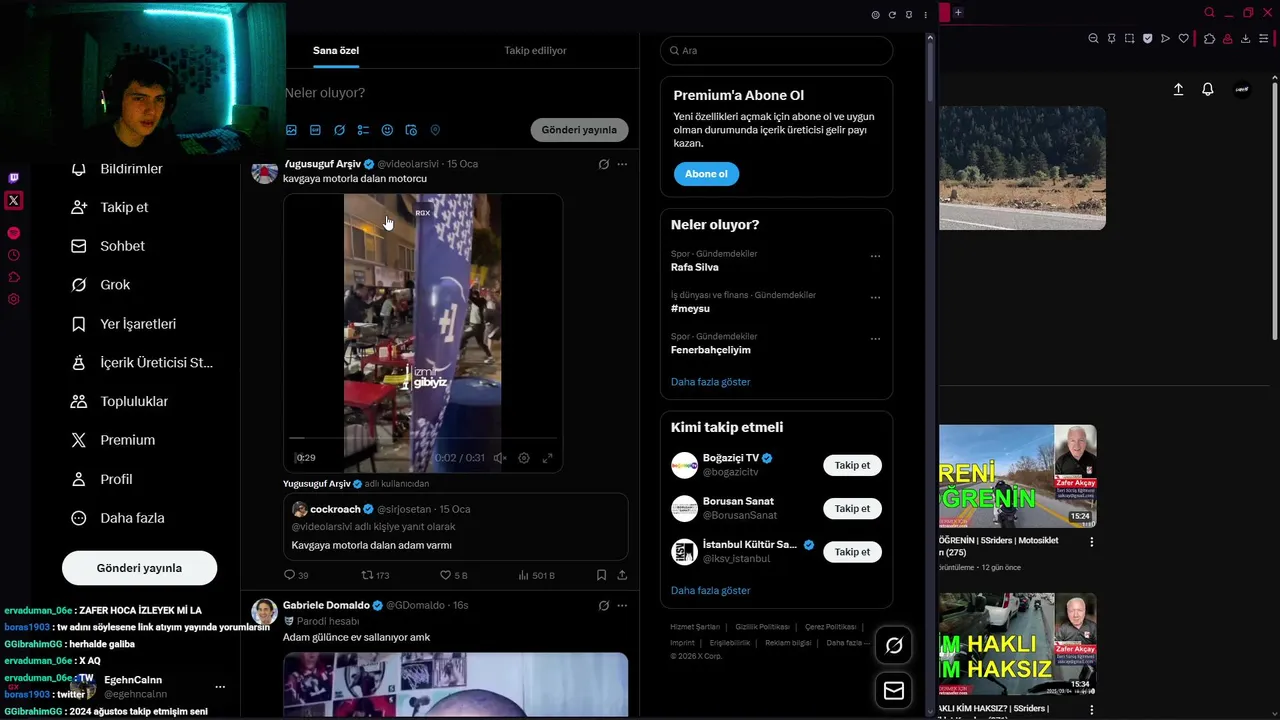Share the Yugusuguf Arşiv post
The height and width of the screenshot is (720, 1280).
[622, 575]
